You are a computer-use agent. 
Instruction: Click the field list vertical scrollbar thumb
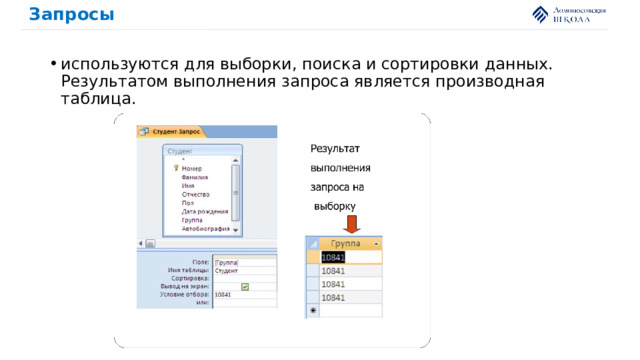coord(236,193)
